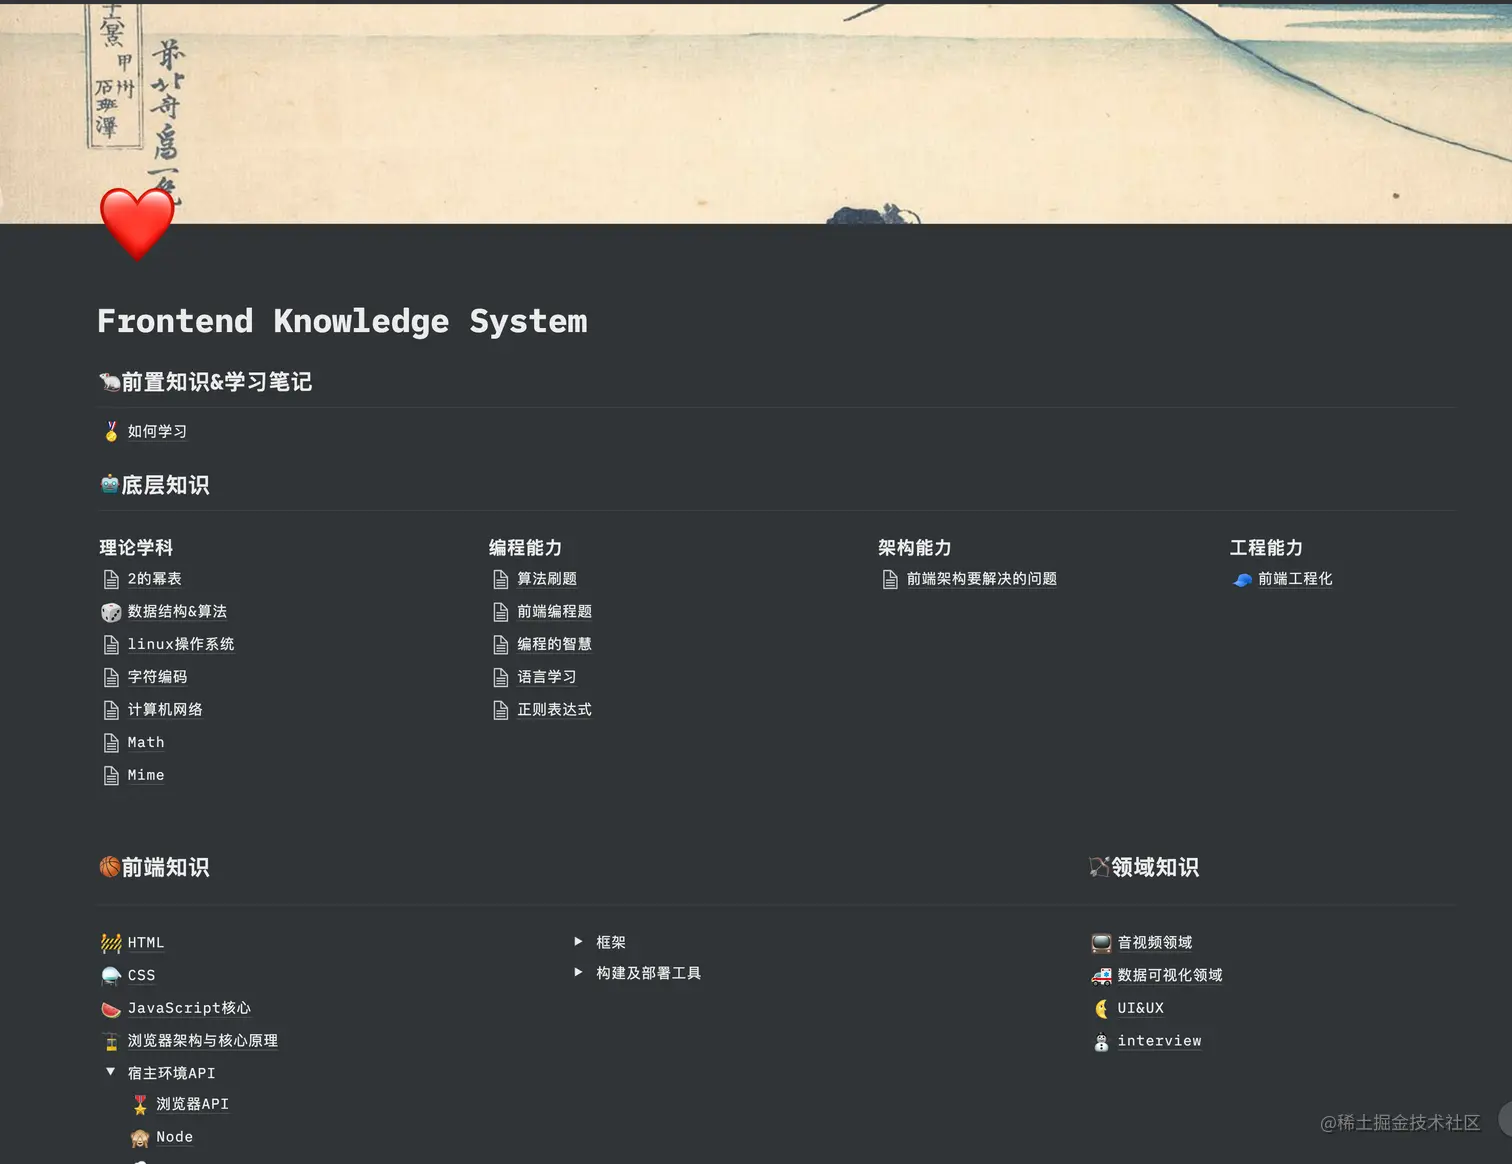Open the 音视频领域 page
This screenshot has height=1164, width=1512.
click(x=1155, y=943)
